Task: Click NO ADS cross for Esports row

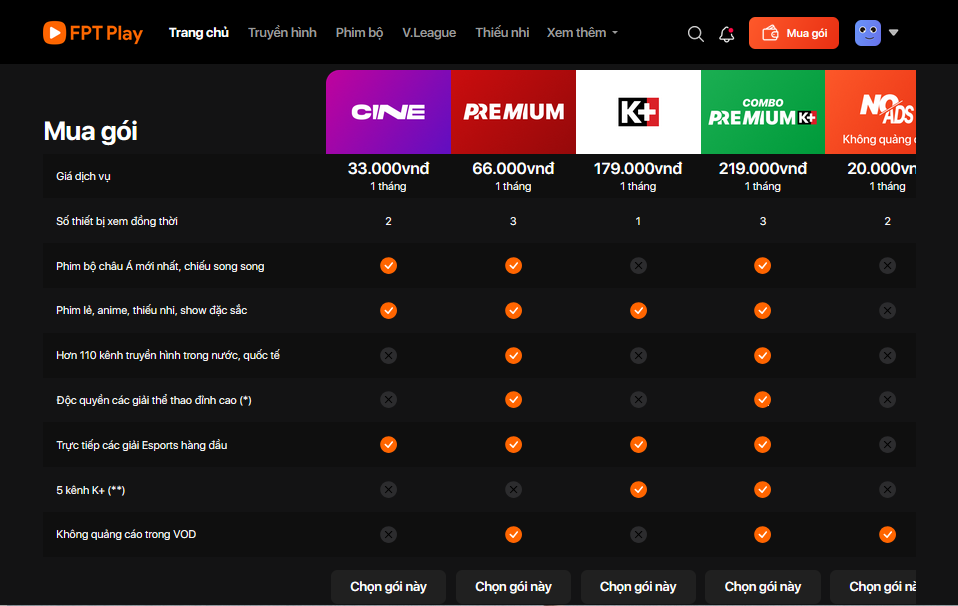Action: click(887, 445)
